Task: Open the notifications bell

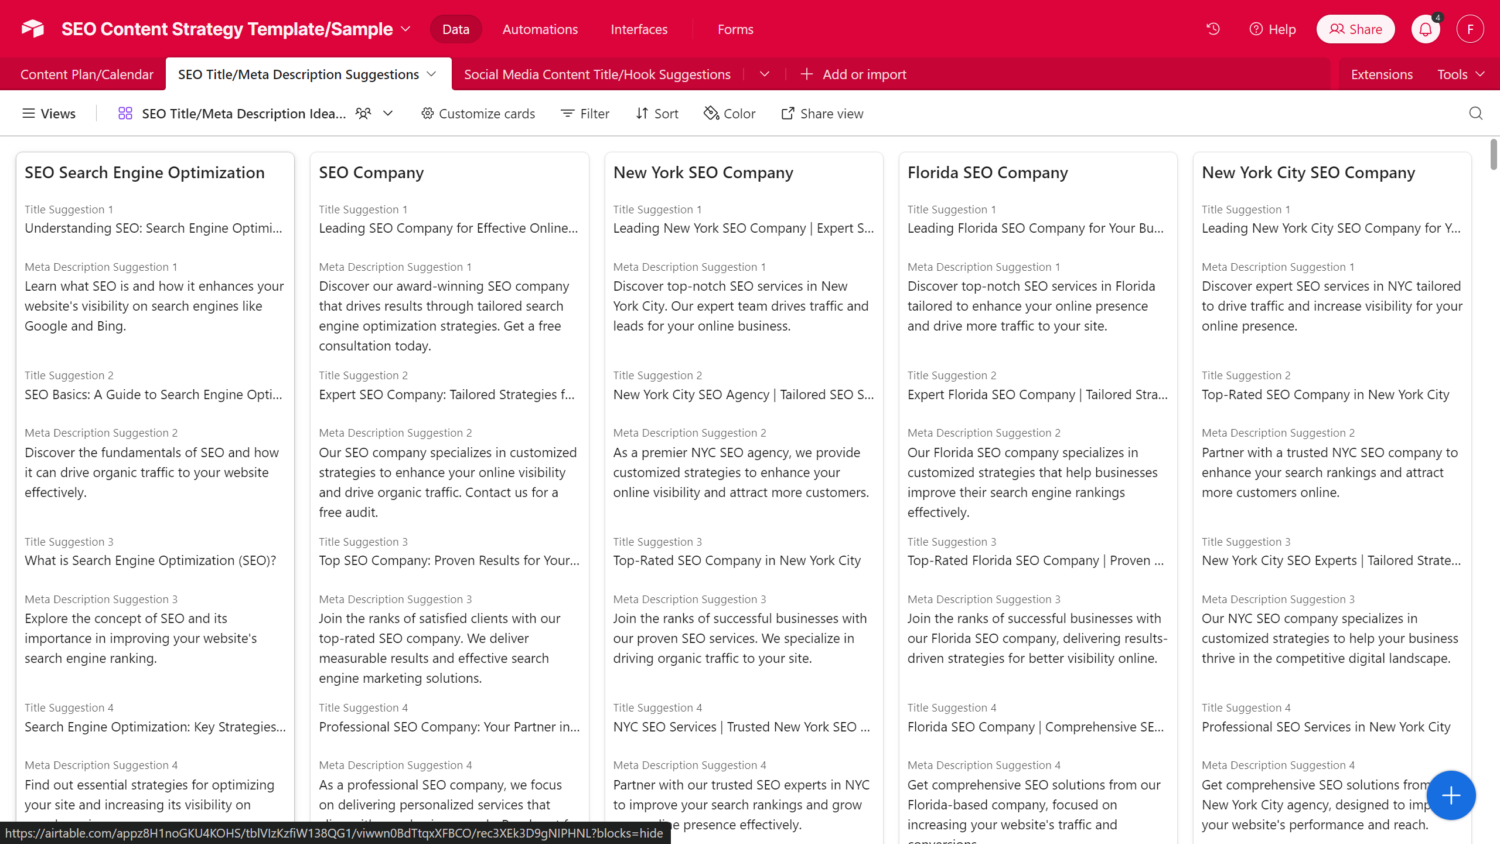Action: point(1425,29)
